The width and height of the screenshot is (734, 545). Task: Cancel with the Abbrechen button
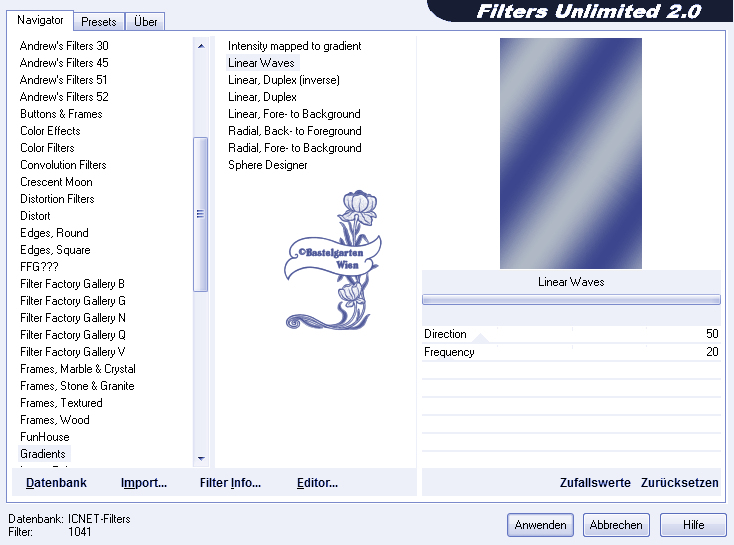tap(616, 525)
